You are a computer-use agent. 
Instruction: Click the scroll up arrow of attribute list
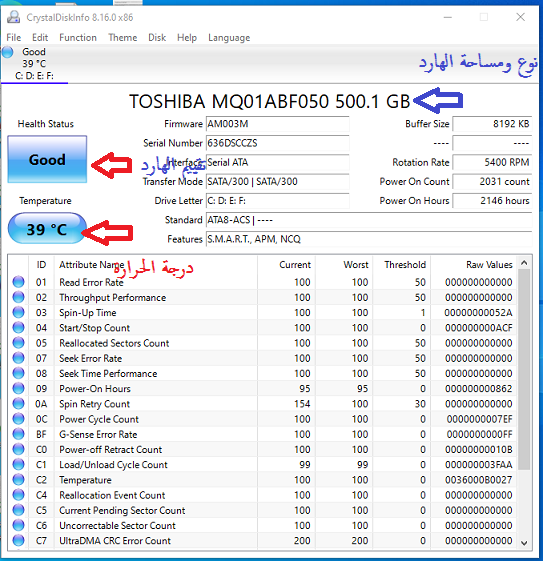point(524,263)
